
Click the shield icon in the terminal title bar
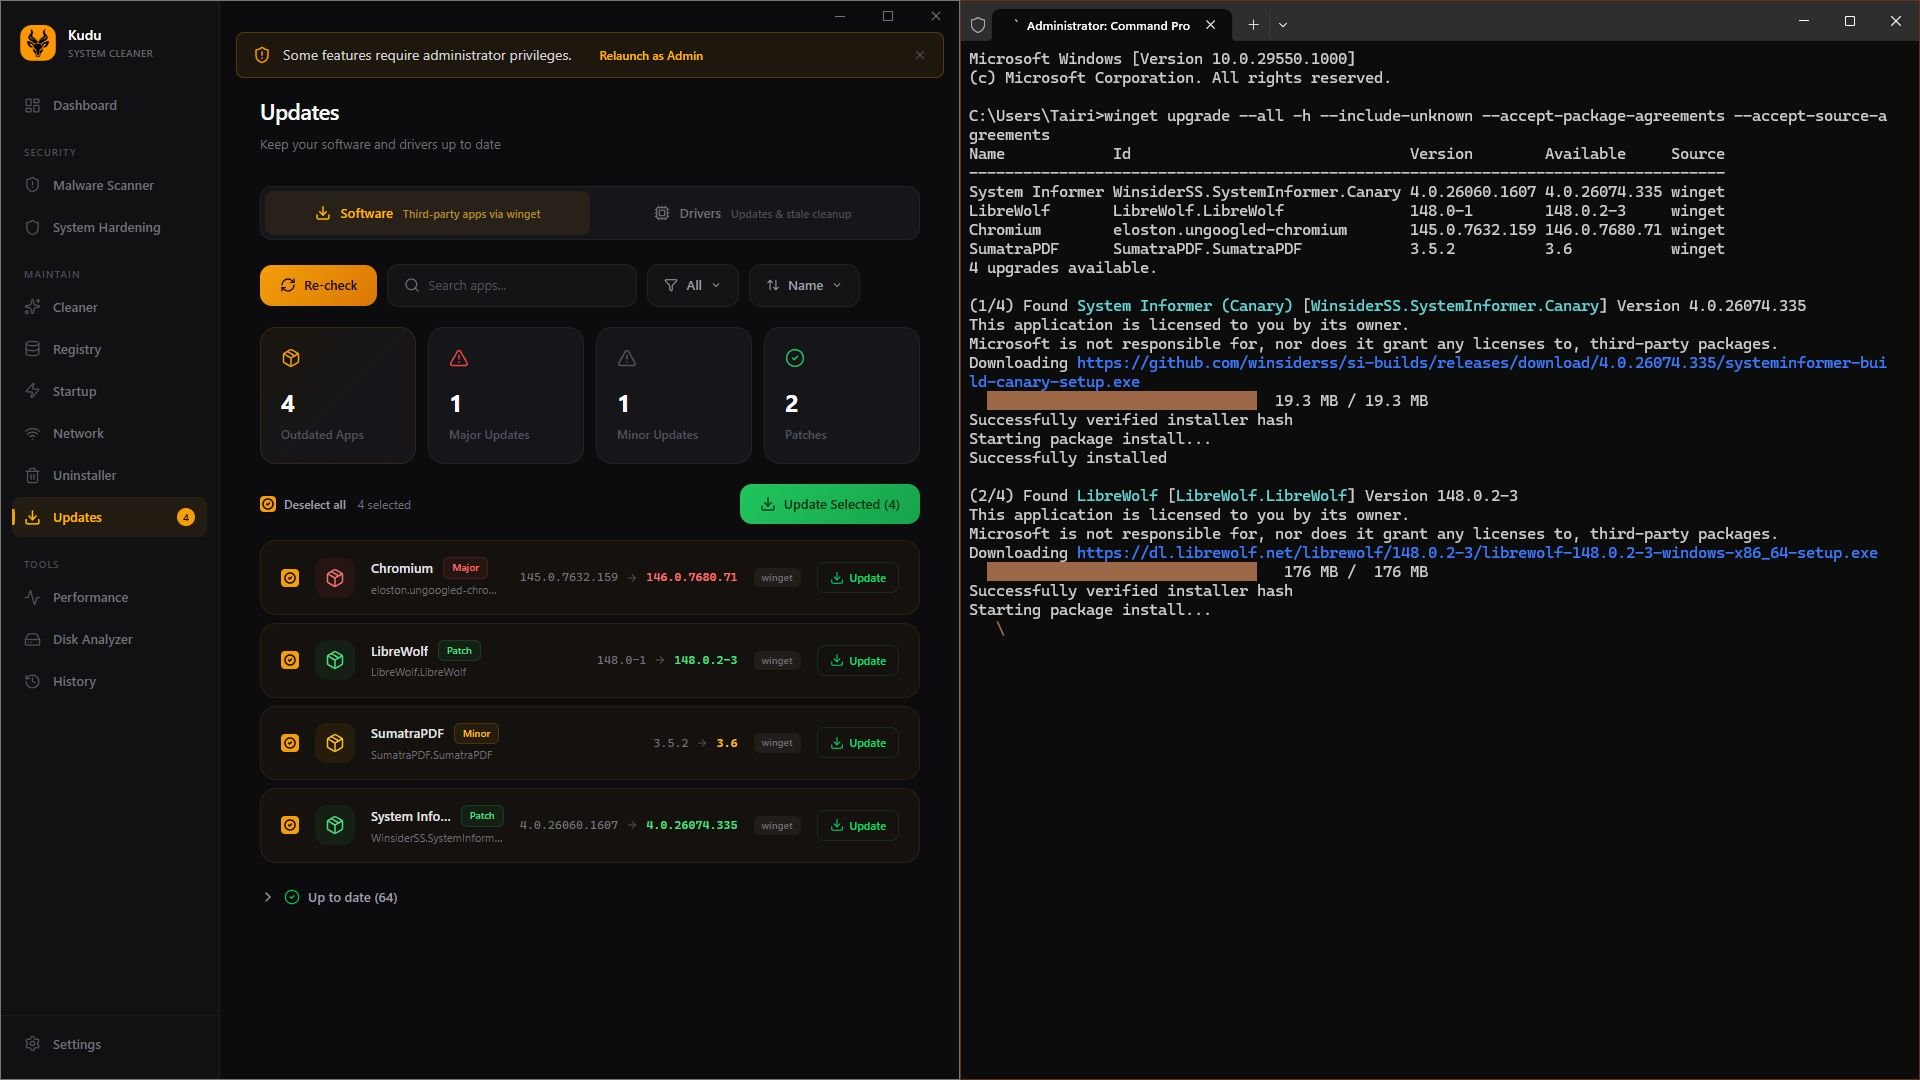978,25
